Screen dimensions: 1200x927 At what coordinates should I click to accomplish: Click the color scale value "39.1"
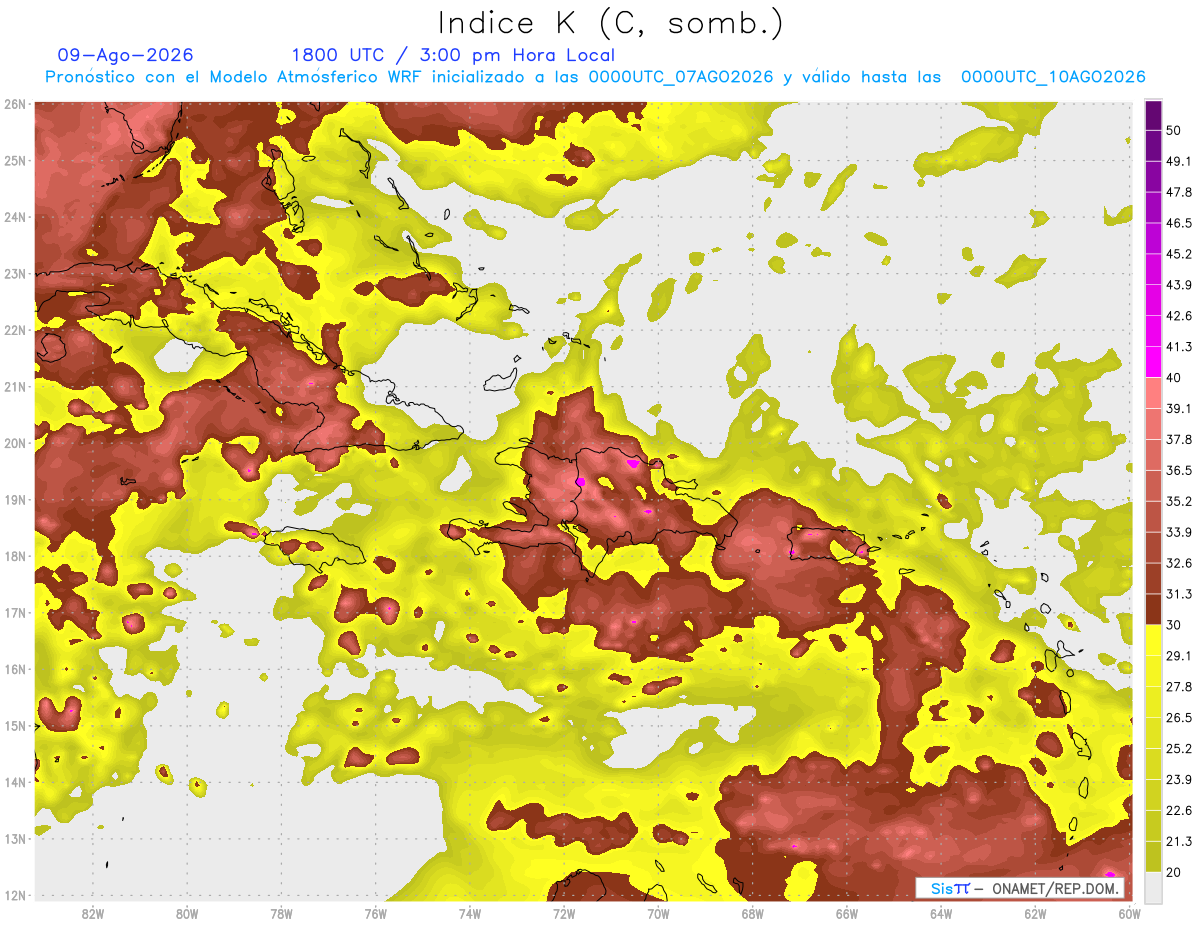[x=1178, y=409]
